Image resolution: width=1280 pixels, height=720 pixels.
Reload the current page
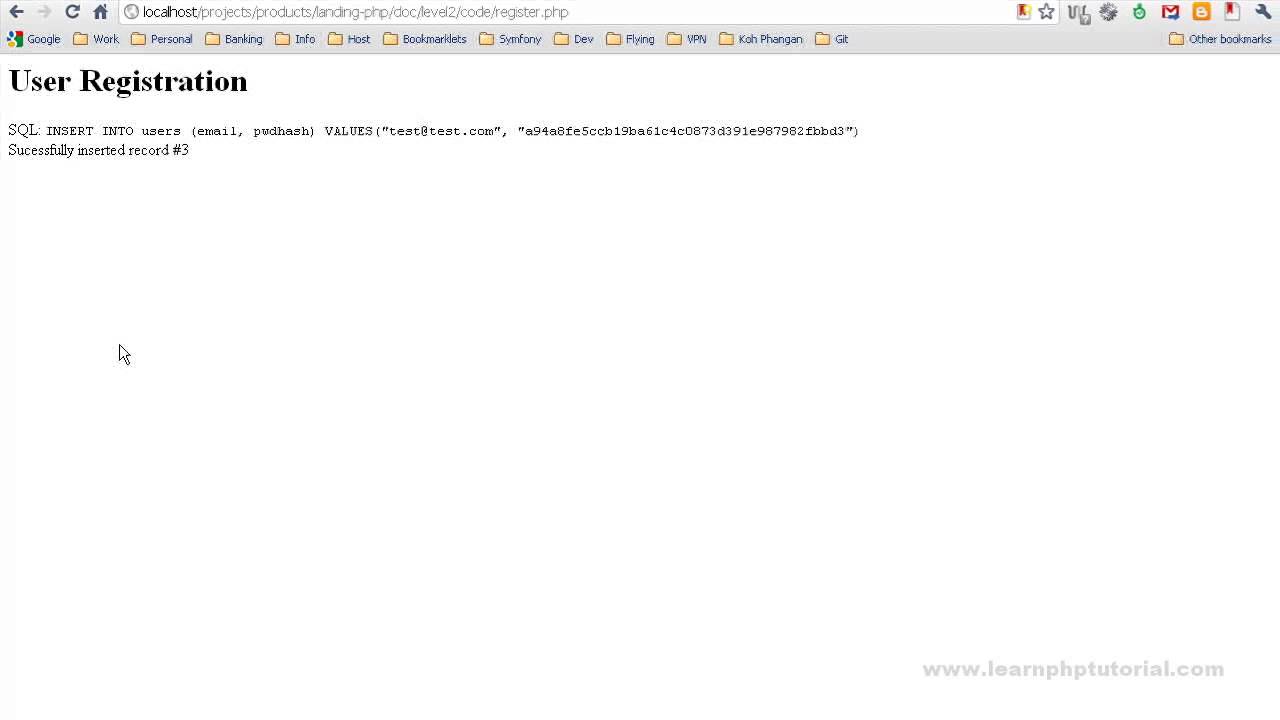[x=72, y=12]
